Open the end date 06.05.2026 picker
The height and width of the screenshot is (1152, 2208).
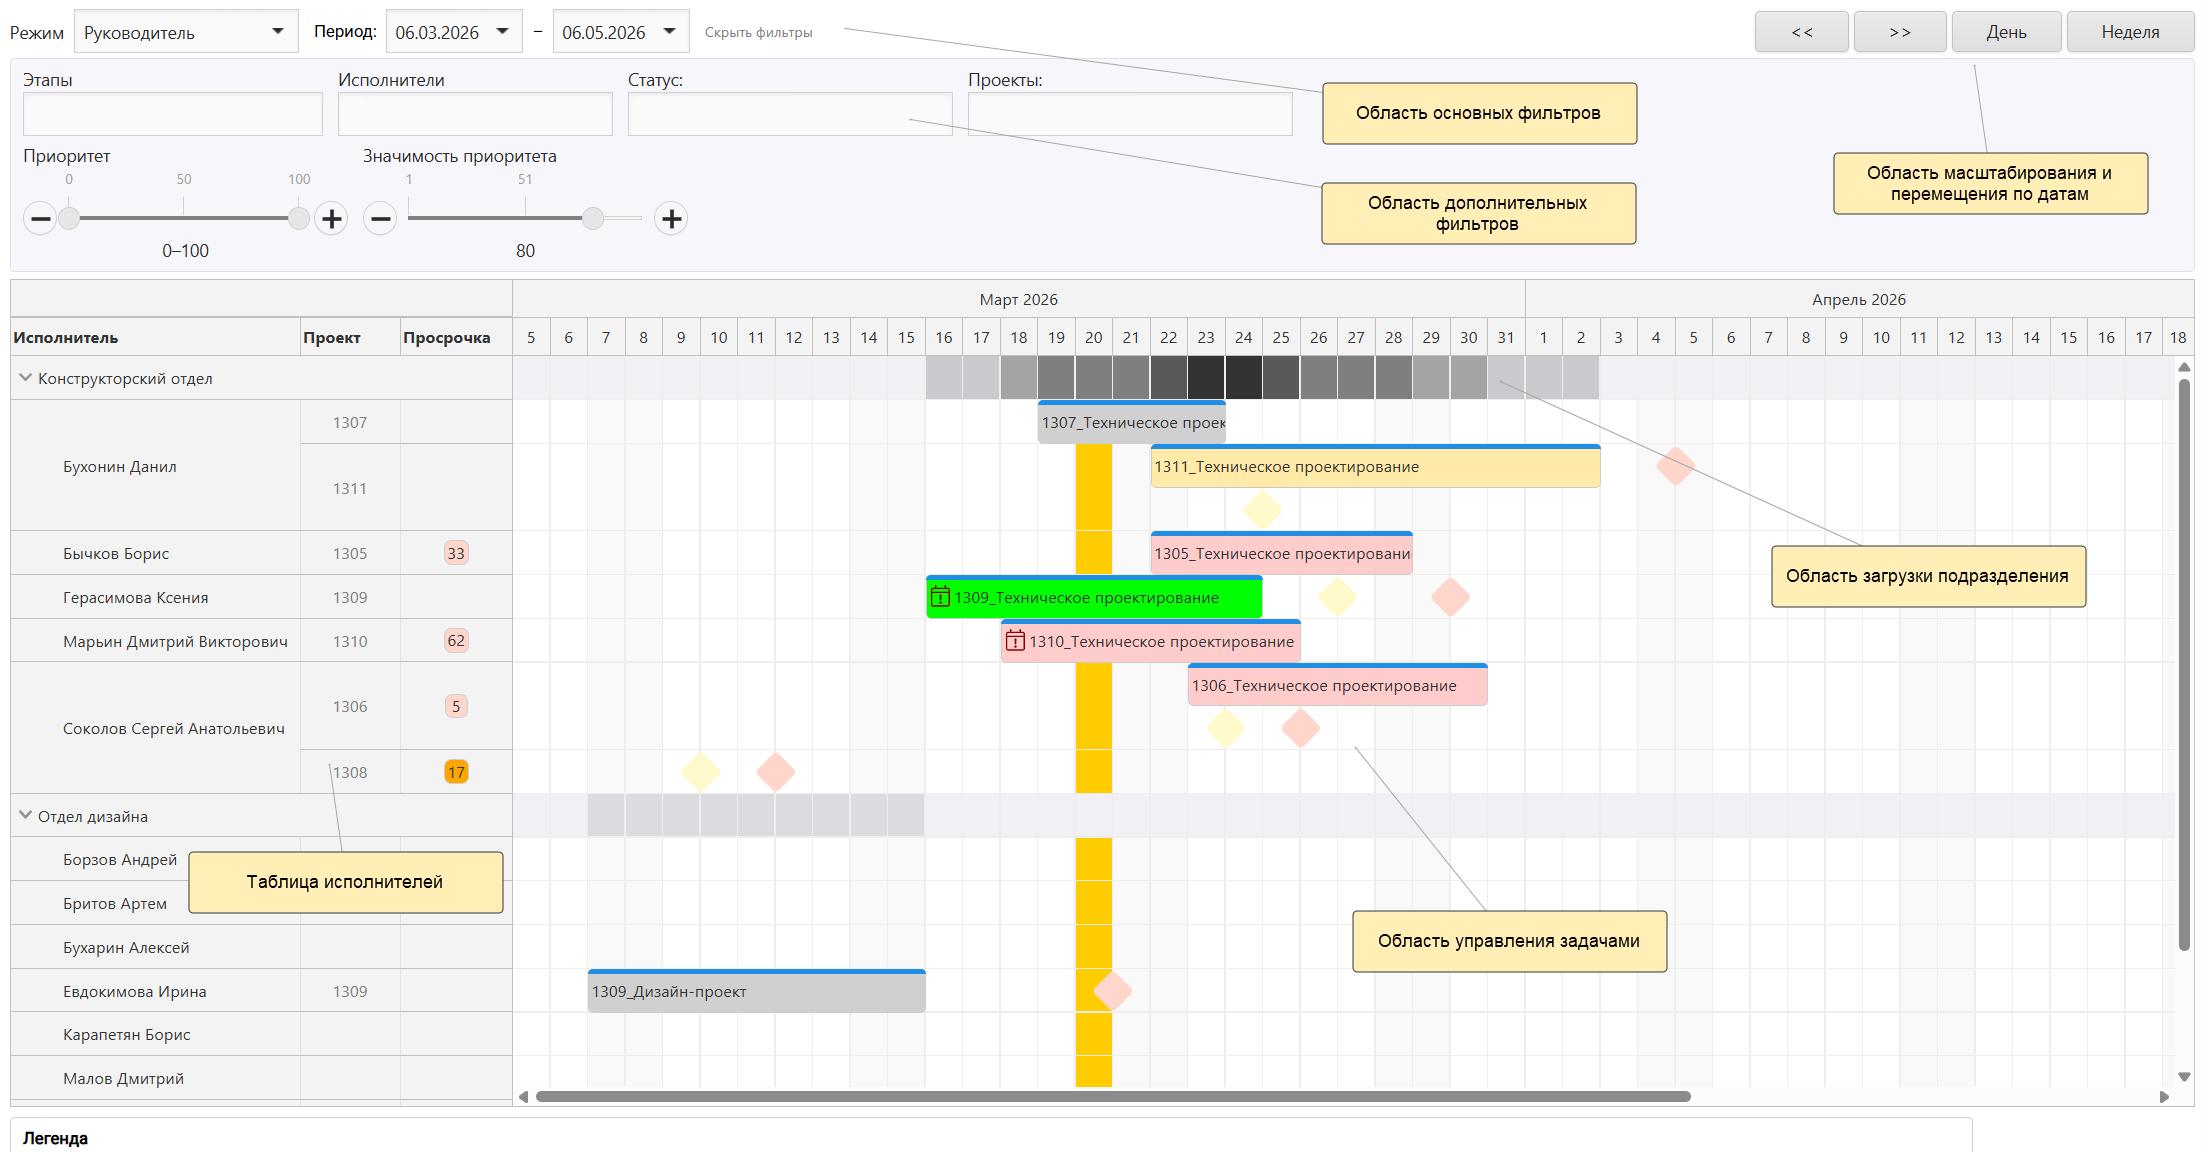click(669, 32)
